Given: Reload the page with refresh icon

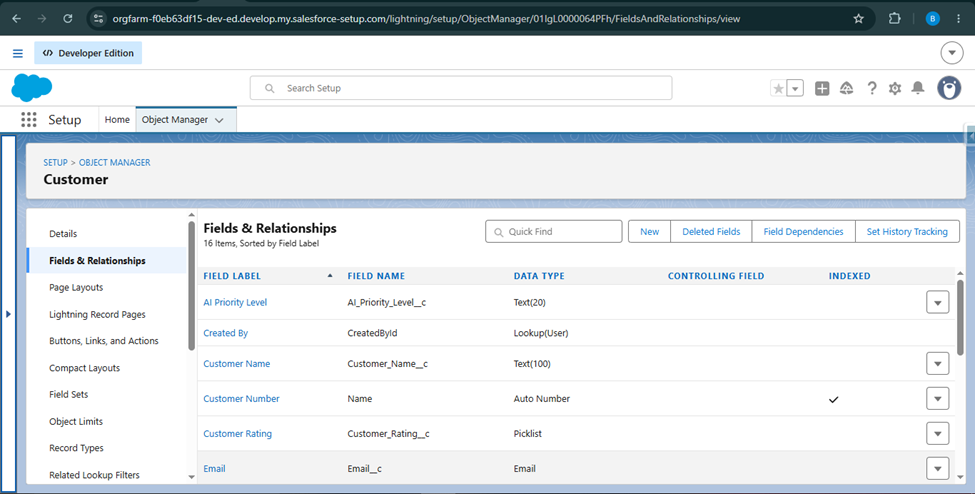Looking at the screenshot, I should point(68,19).
